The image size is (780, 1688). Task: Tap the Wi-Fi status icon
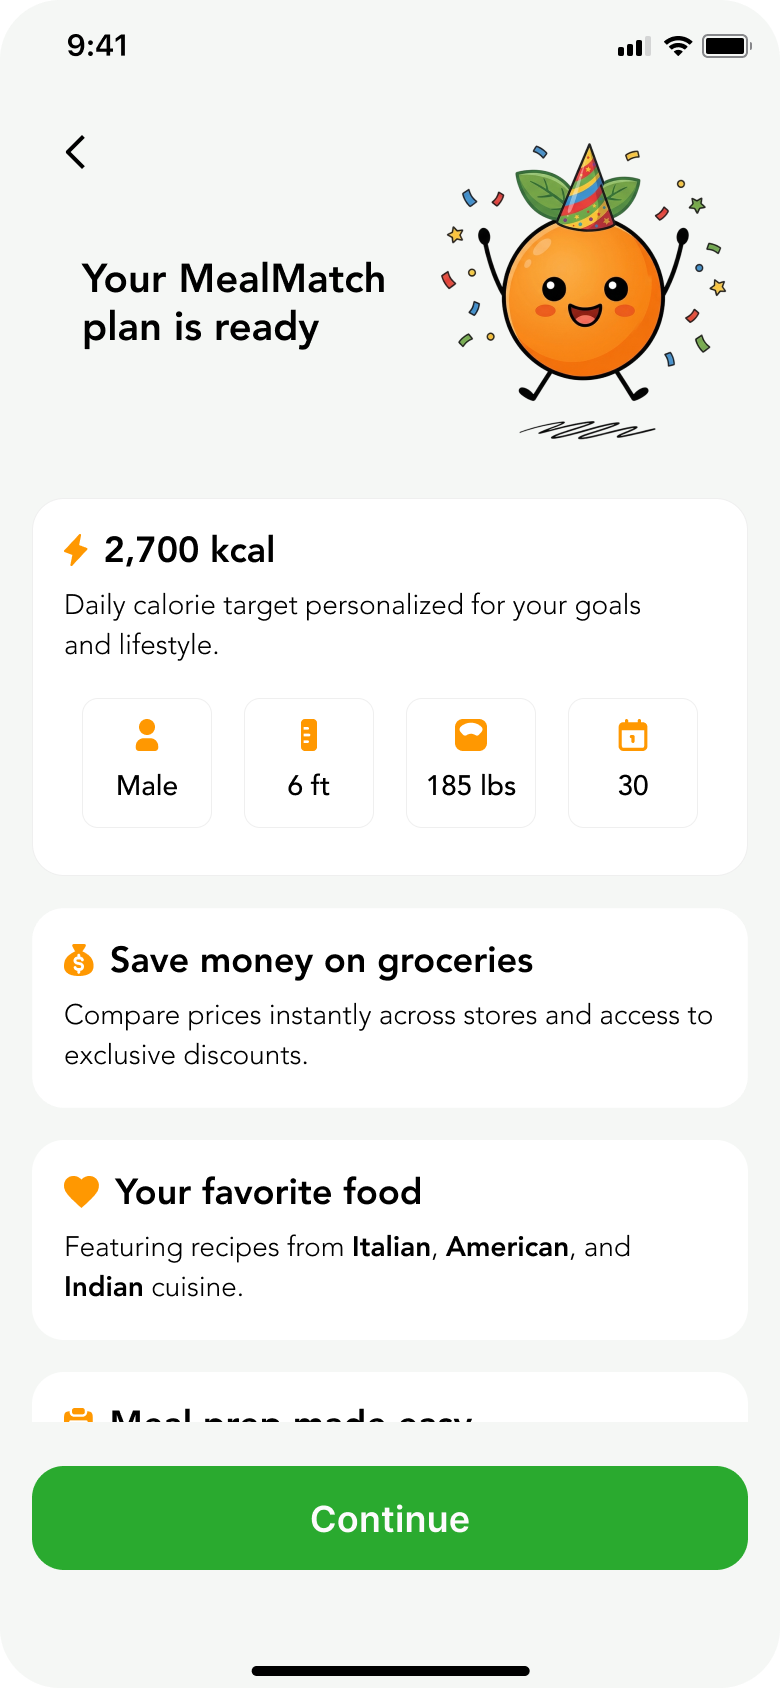[x=678, y=46]
